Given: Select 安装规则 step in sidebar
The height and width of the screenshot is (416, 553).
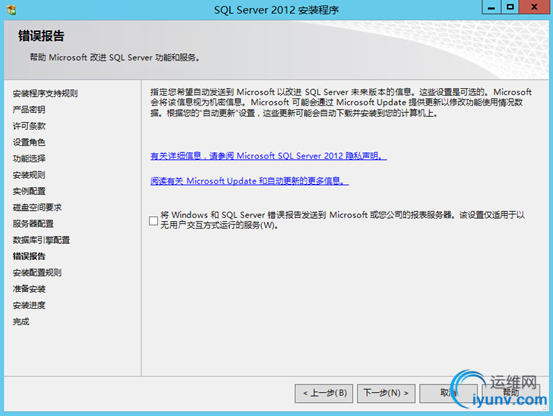Looking at the screenshot, I should point(29,175).
